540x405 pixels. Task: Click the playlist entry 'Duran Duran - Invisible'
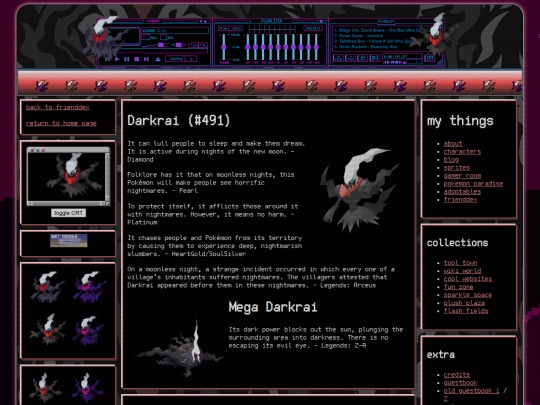pyautogui.click(x=358, y=35)
